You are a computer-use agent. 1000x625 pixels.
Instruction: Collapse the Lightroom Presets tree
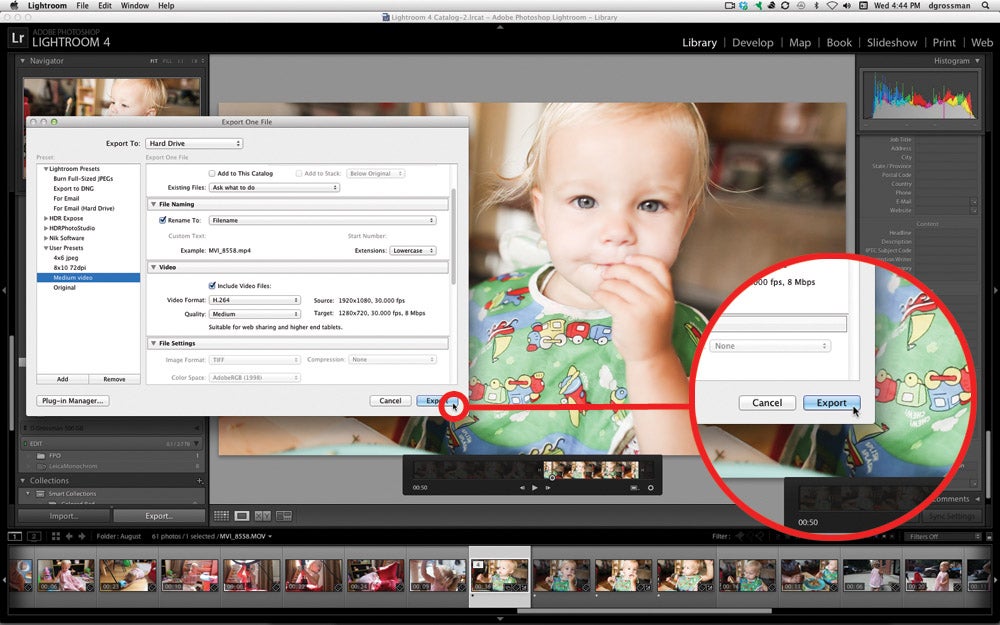[x=46, y=169]
